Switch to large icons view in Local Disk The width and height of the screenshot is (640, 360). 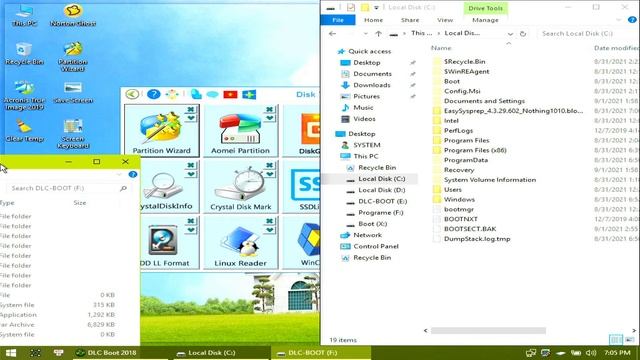pos(630,340)
